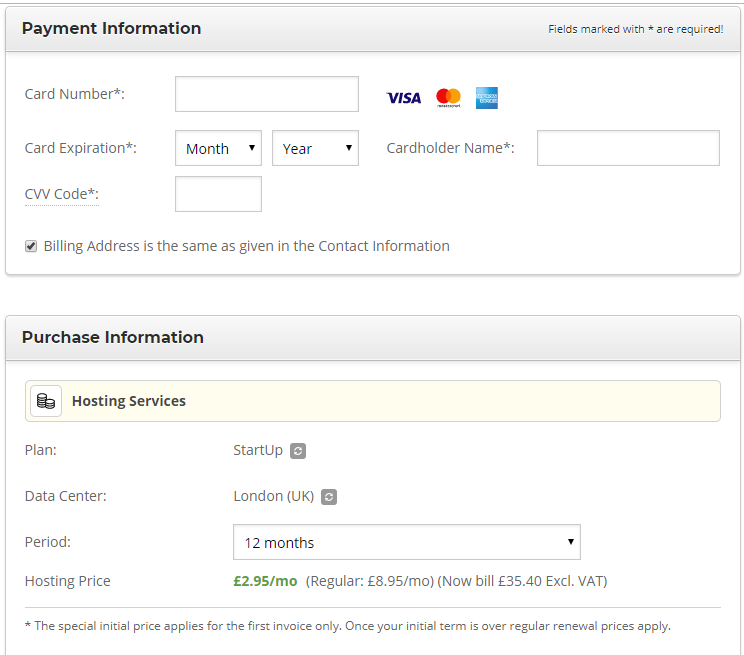Click the Visa card logo

coord(404,98)
